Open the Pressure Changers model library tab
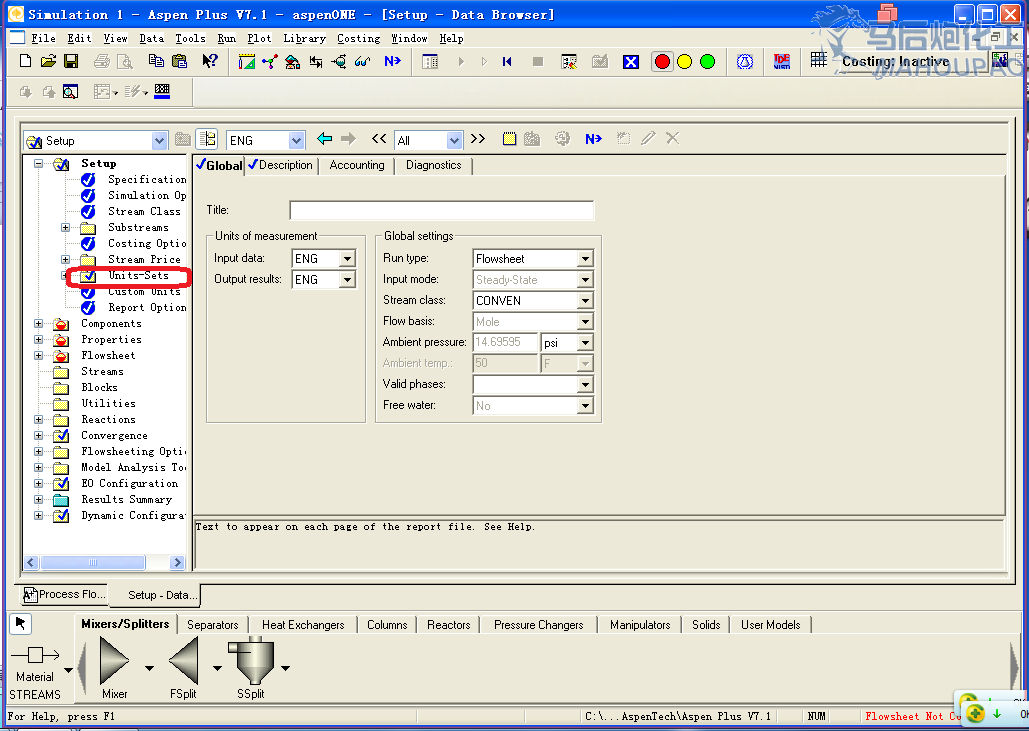 (x=539, y=625)
